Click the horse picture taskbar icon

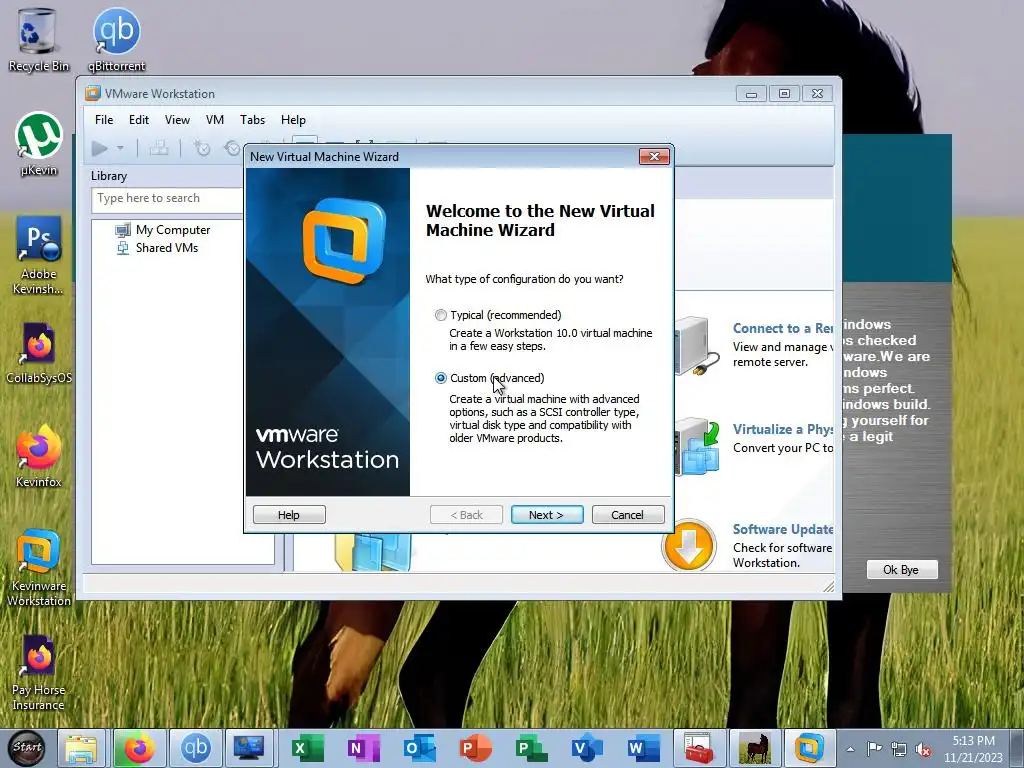tap(755, 748)
